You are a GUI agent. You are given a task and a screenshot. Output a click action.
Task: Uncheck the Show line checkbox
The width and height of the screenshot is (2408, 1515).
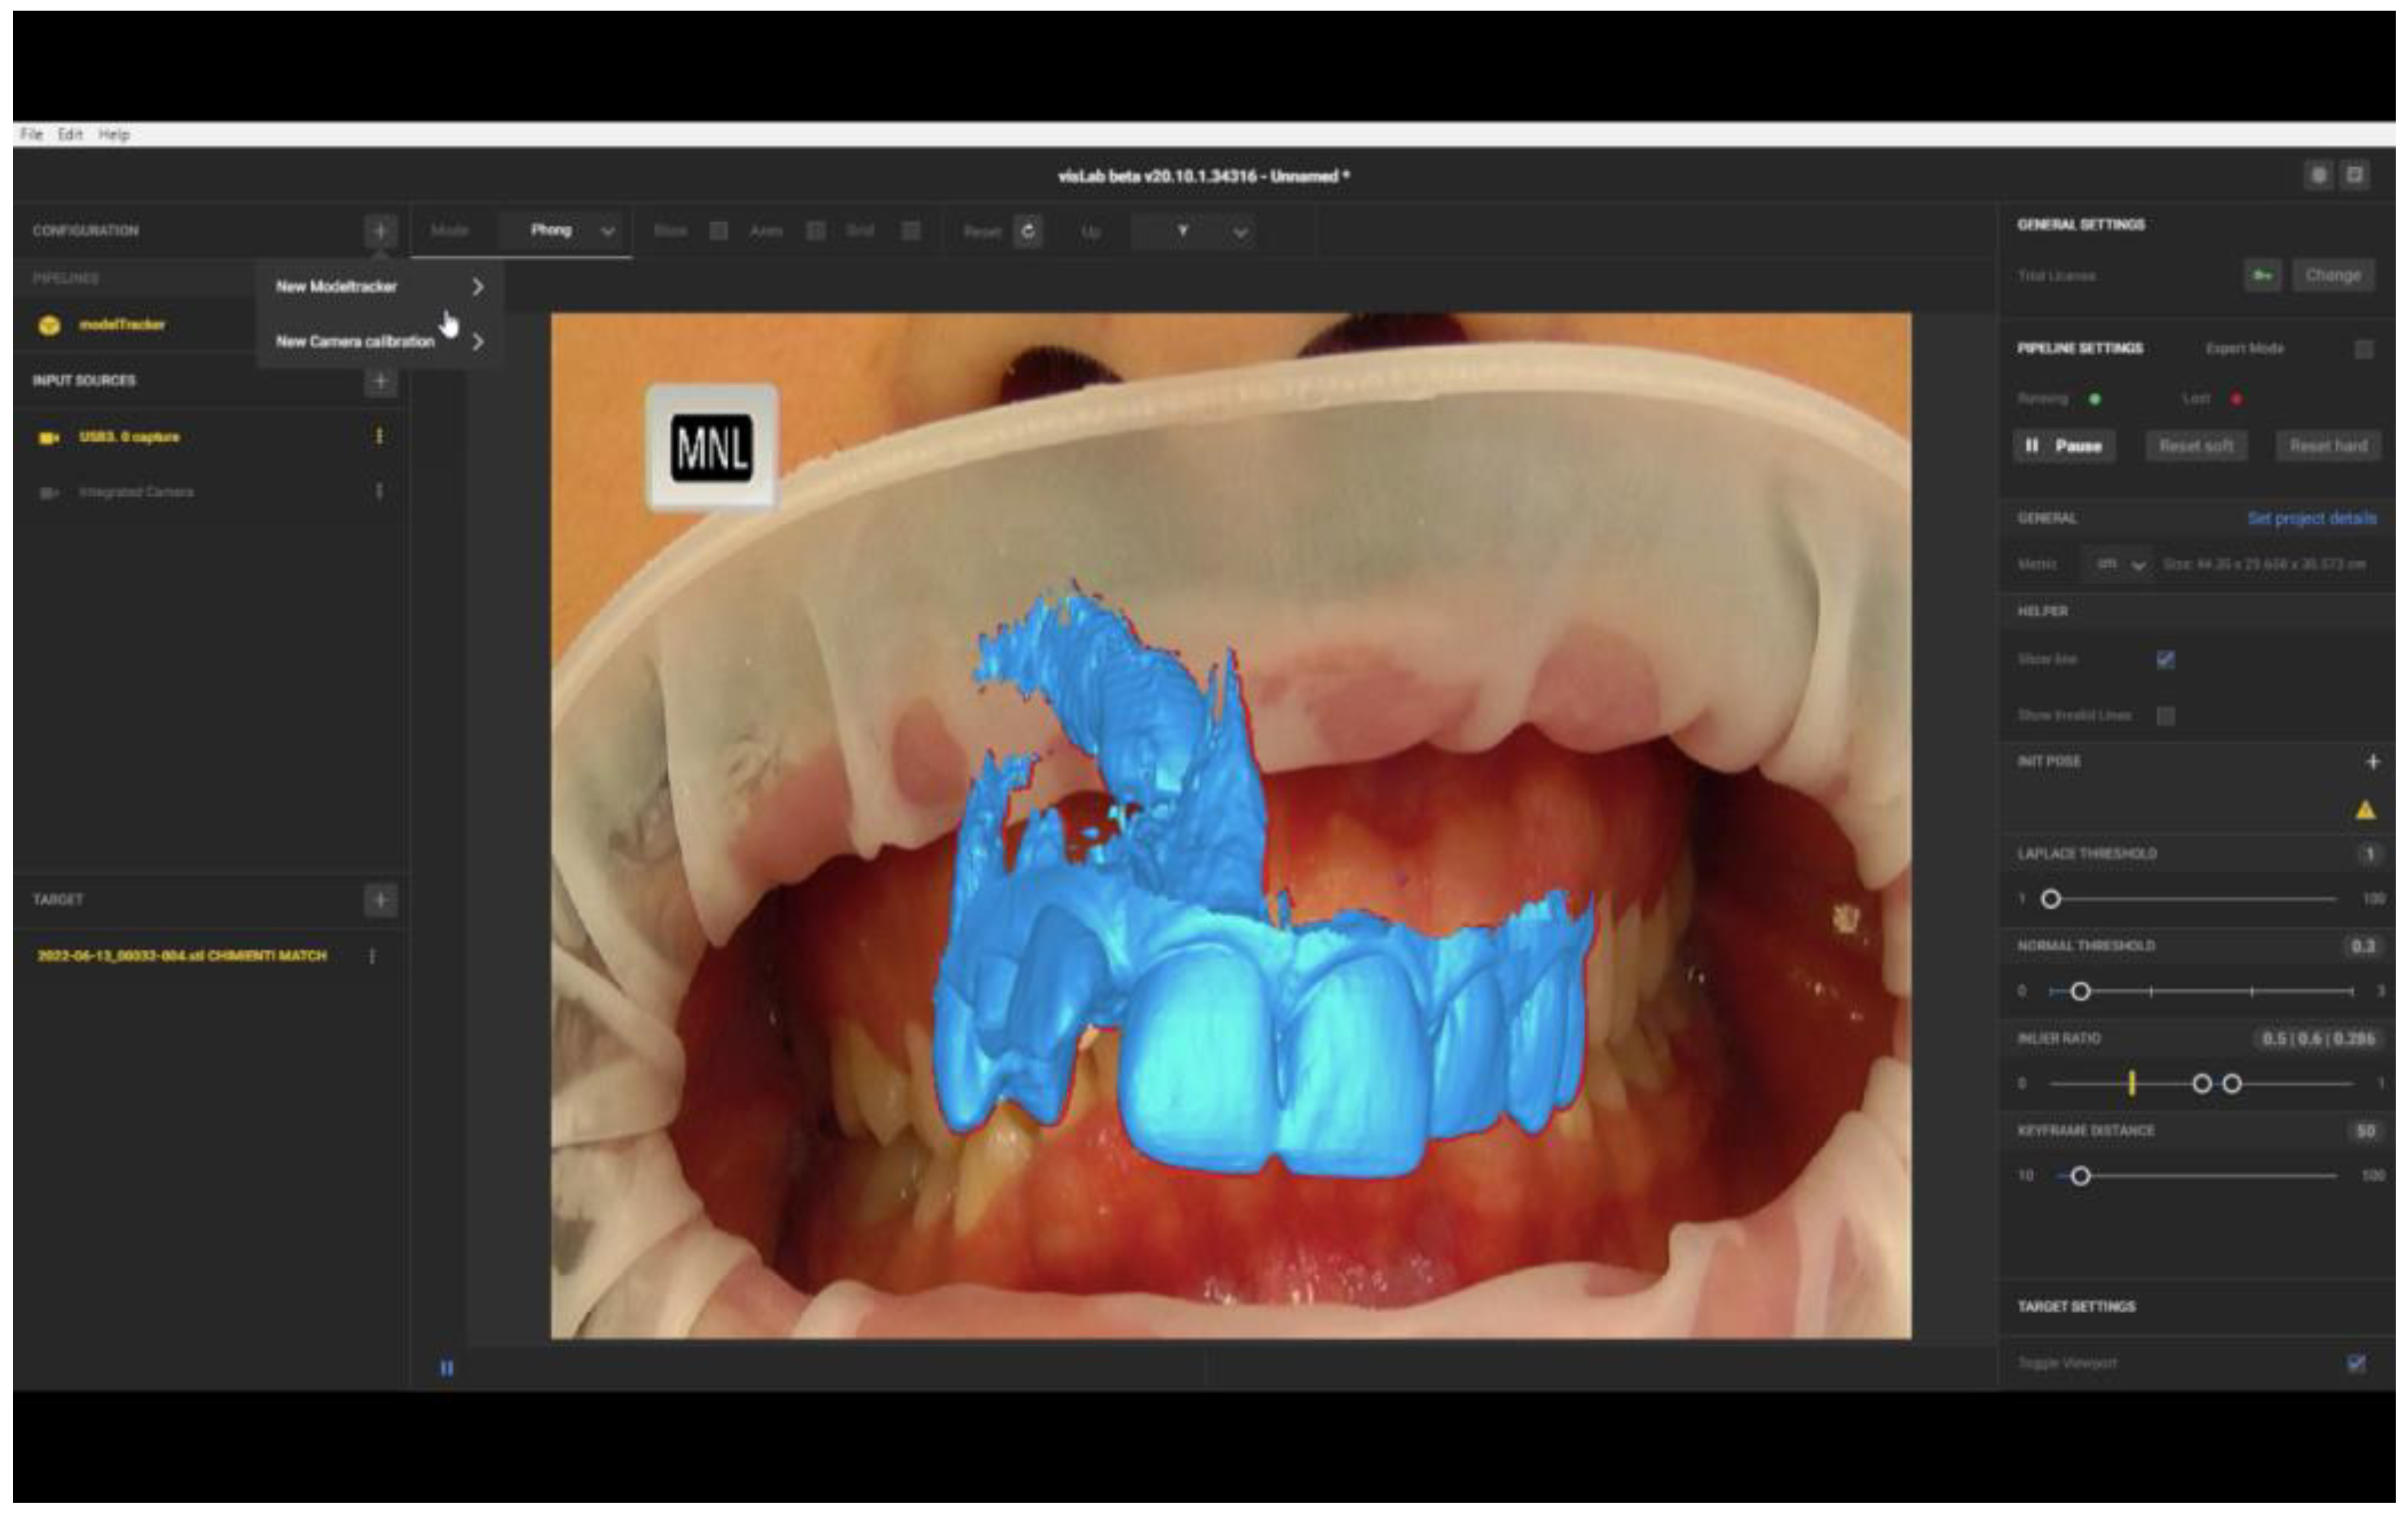pos(2165,659)
